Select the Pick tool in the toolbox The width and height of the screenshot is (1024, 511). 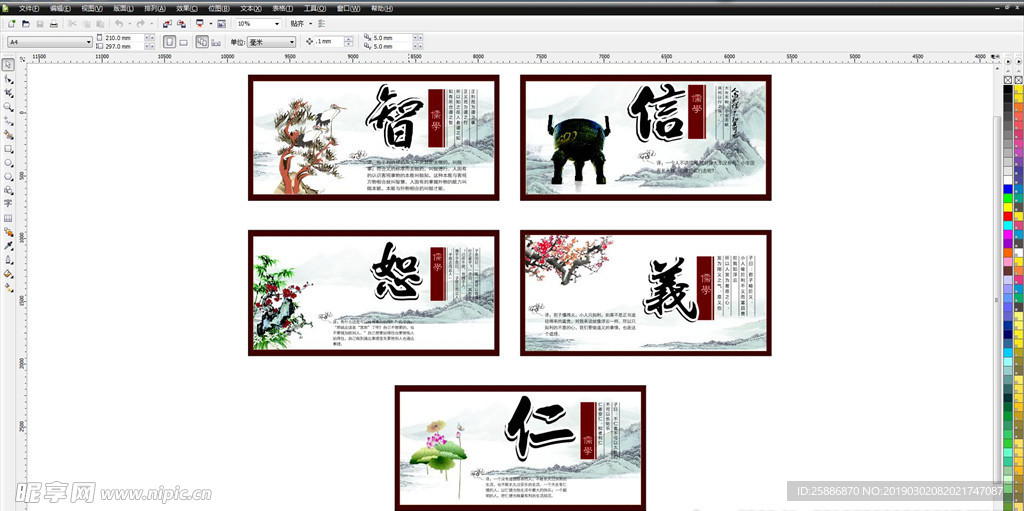8,65
